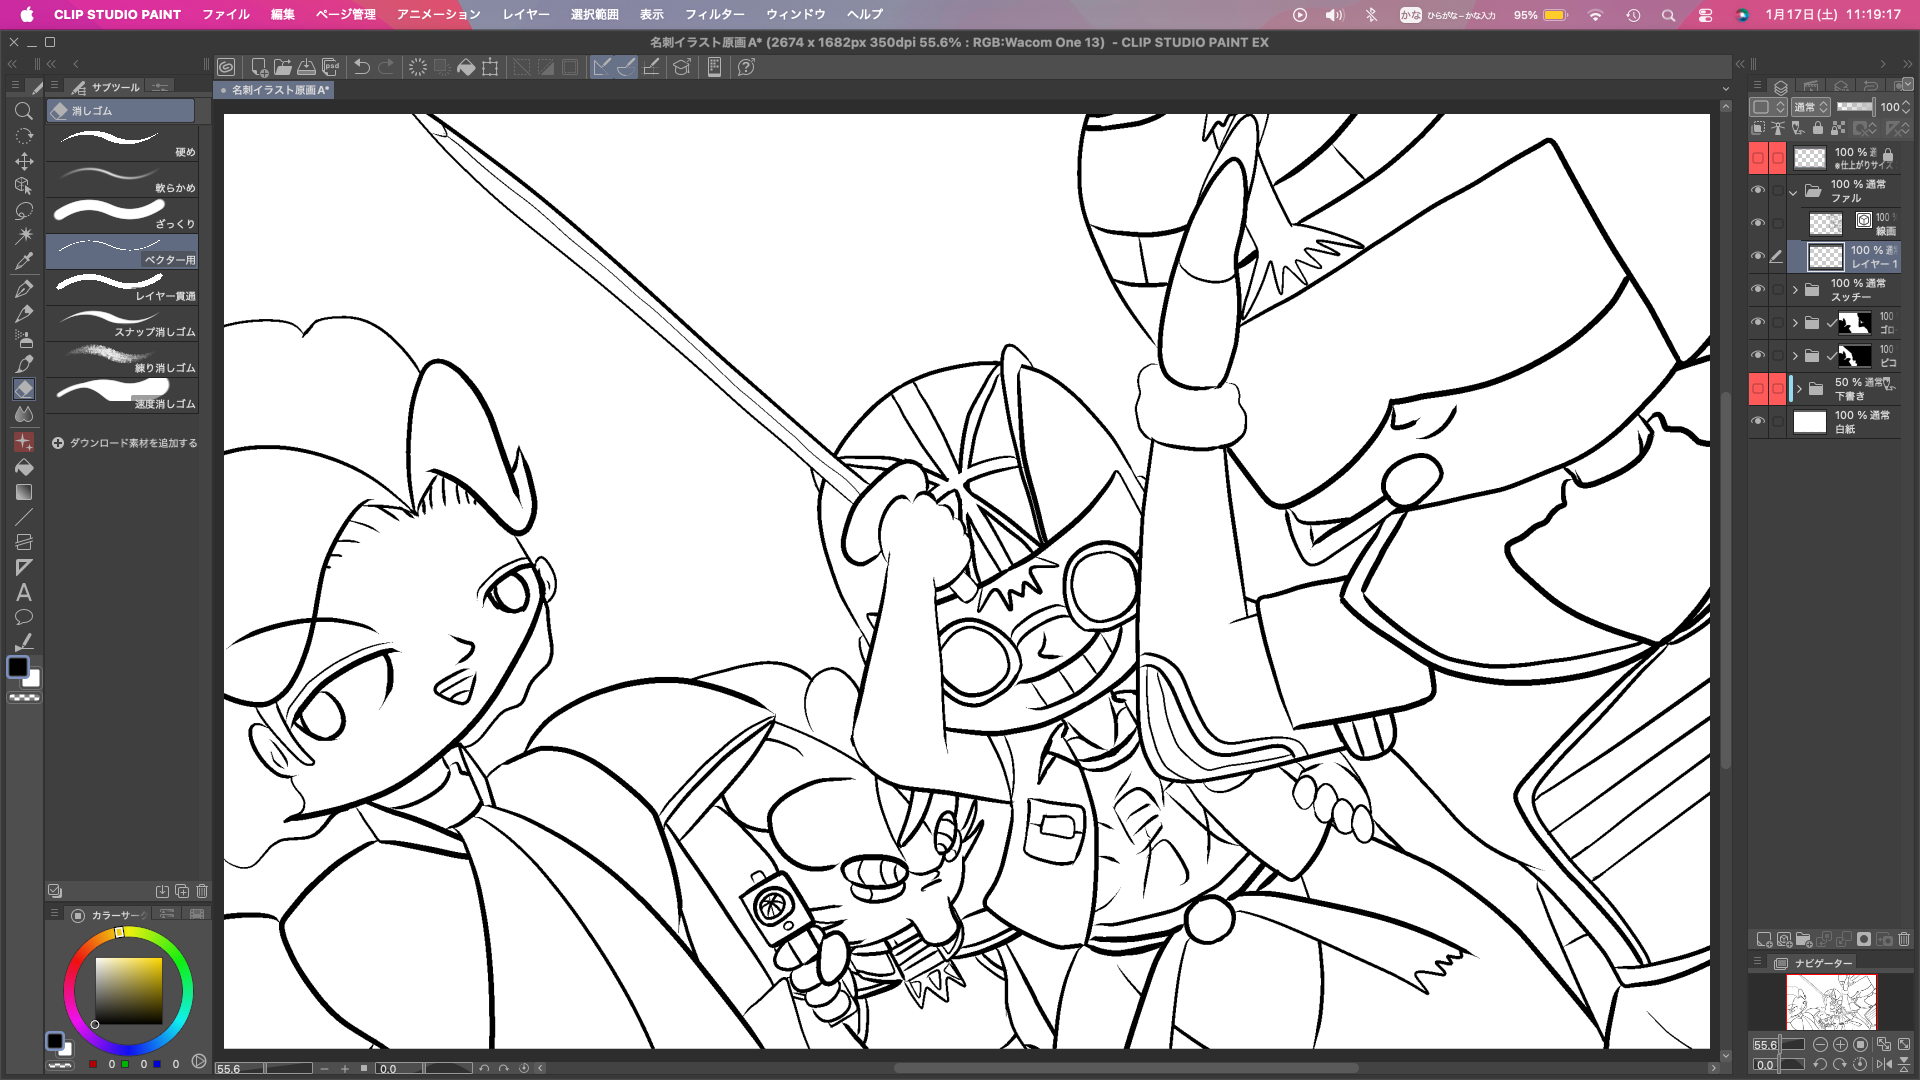Collapse the ファル layer folder
The height and width of the screenshot is (1080, 1920).
[x=1793, y=191]
